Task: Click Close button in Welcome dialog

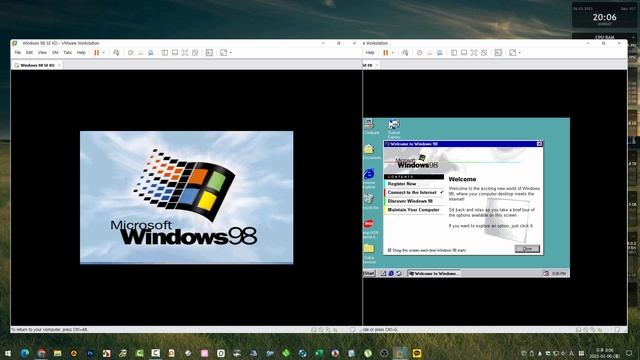Action: point(527,249)
